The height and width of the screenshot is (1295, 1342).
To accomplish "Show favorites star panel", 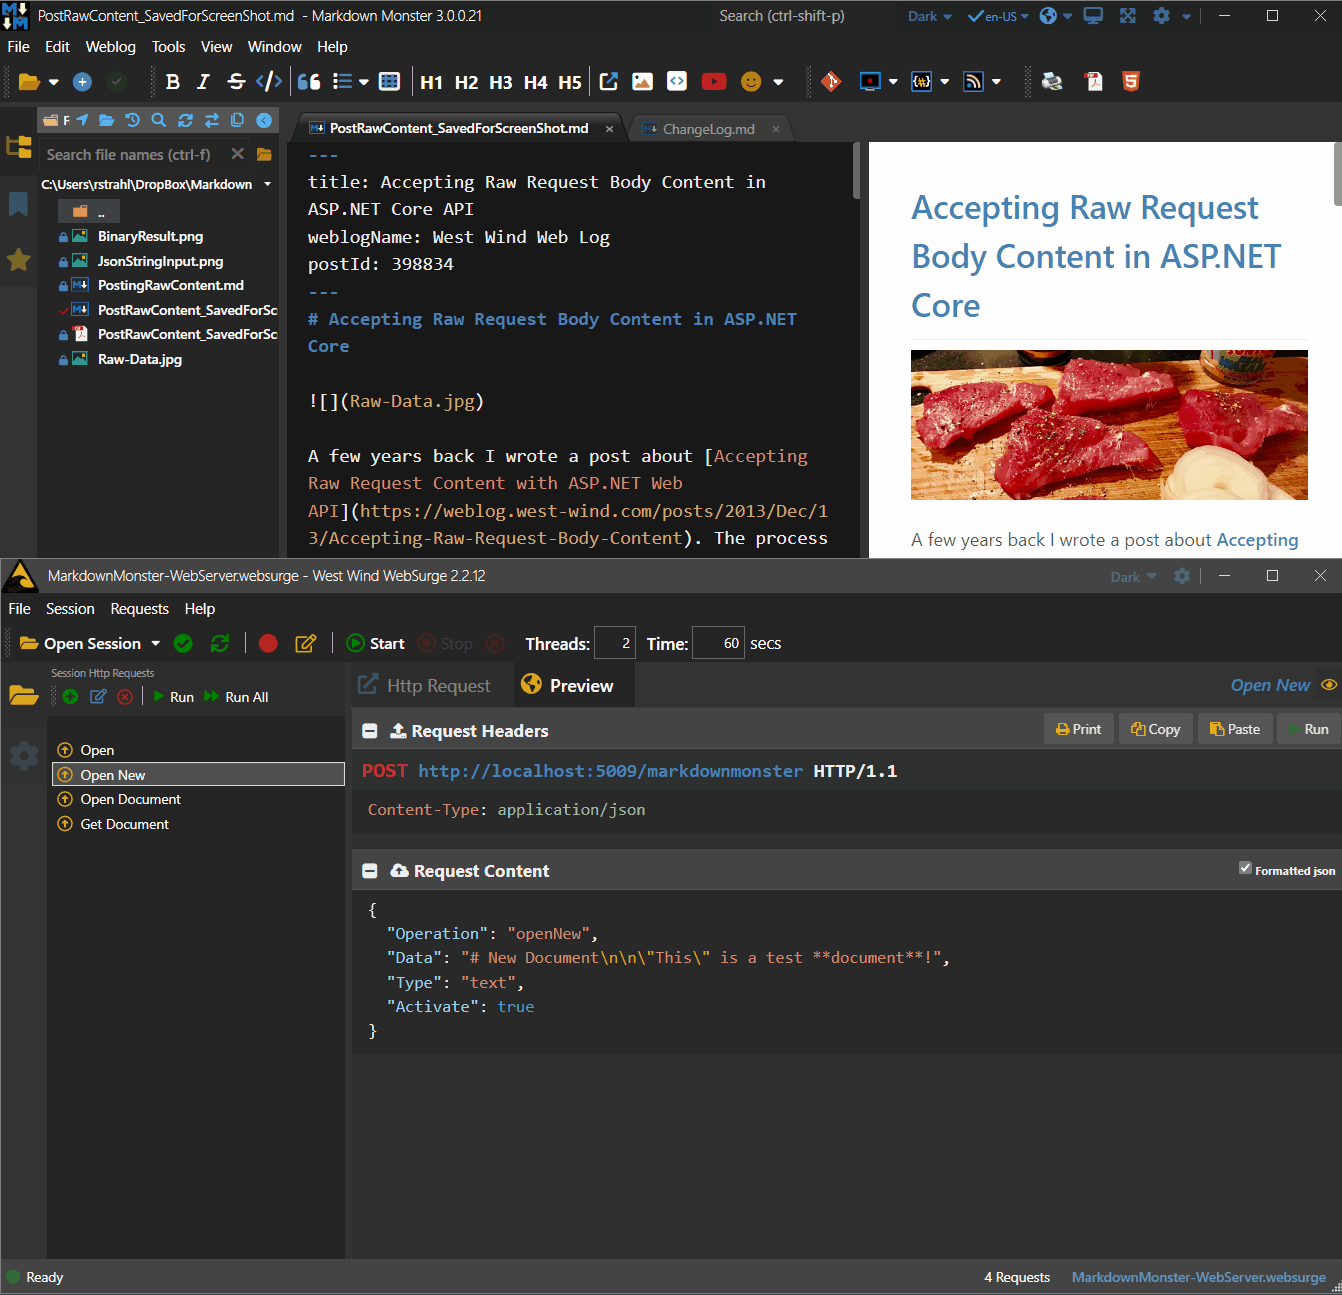I will 18,260.
